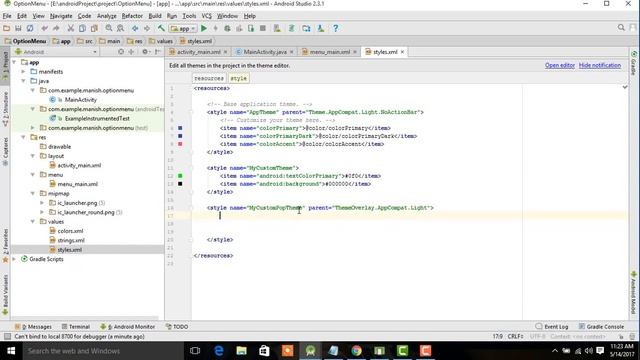
Task: Open the Messages tool window
Action: [33, 327]
